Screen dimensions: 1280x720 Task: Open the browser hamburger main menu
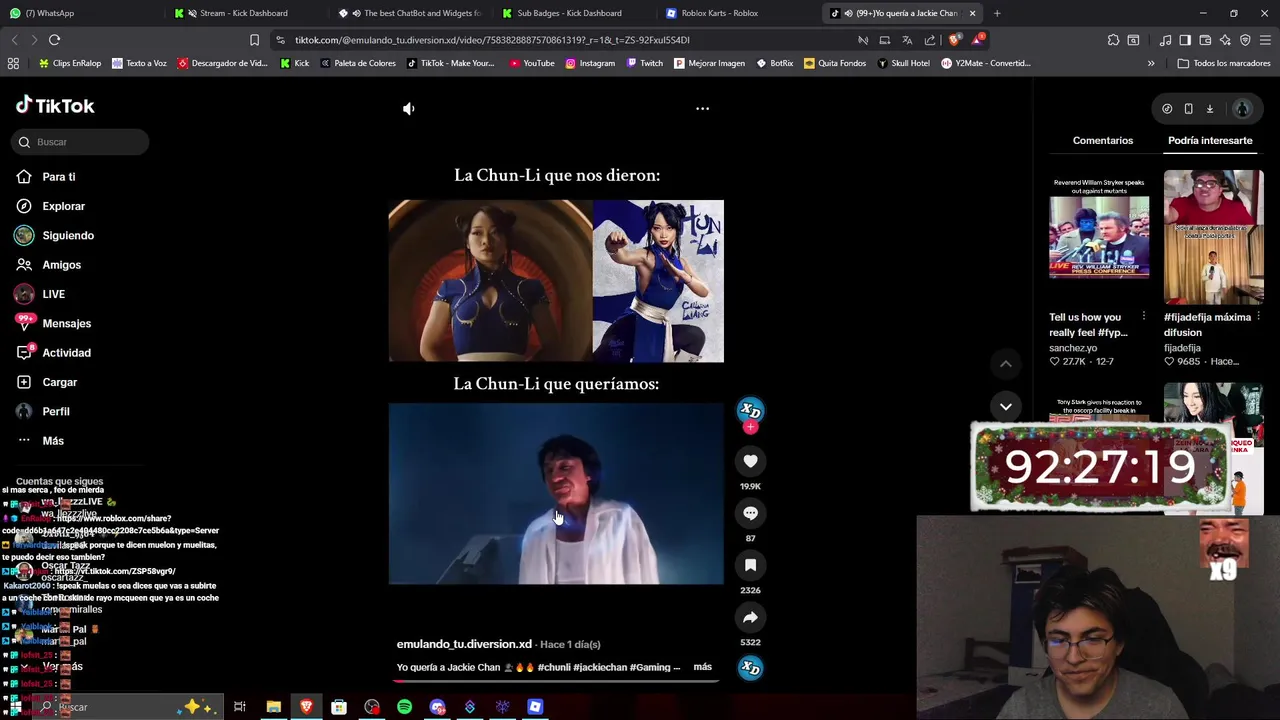(1265, 40)
